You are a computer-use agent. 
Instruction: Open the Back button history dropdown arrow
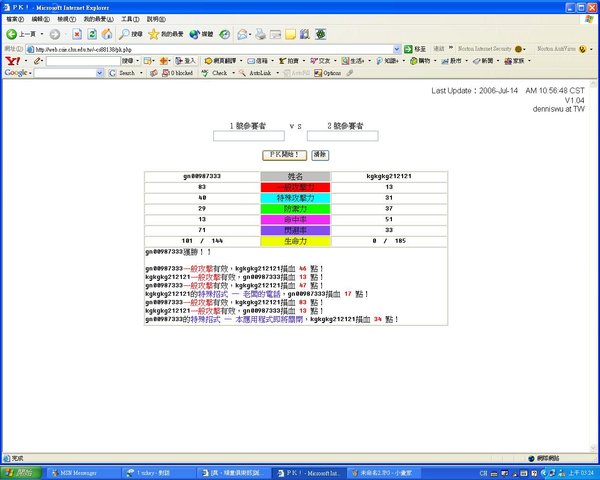(42, 34)
